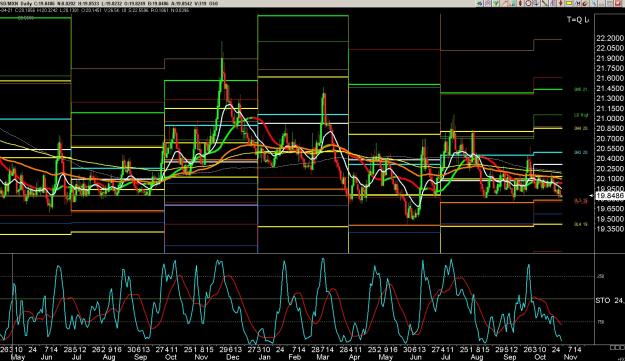Click the toolbar icon with letter H

tap(578, 3)
